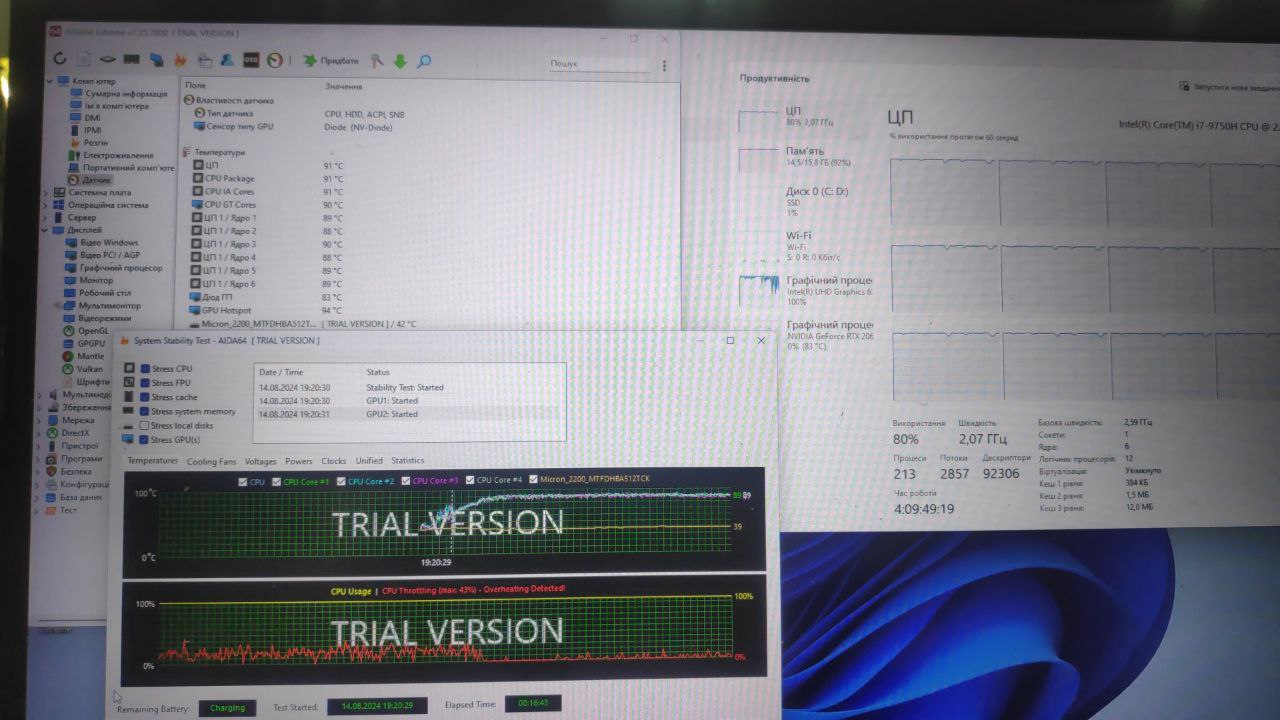This screenshot has height=720, width=1280.
Task: Open the three-dot menu beside the search field
Action: click(664, 65)
